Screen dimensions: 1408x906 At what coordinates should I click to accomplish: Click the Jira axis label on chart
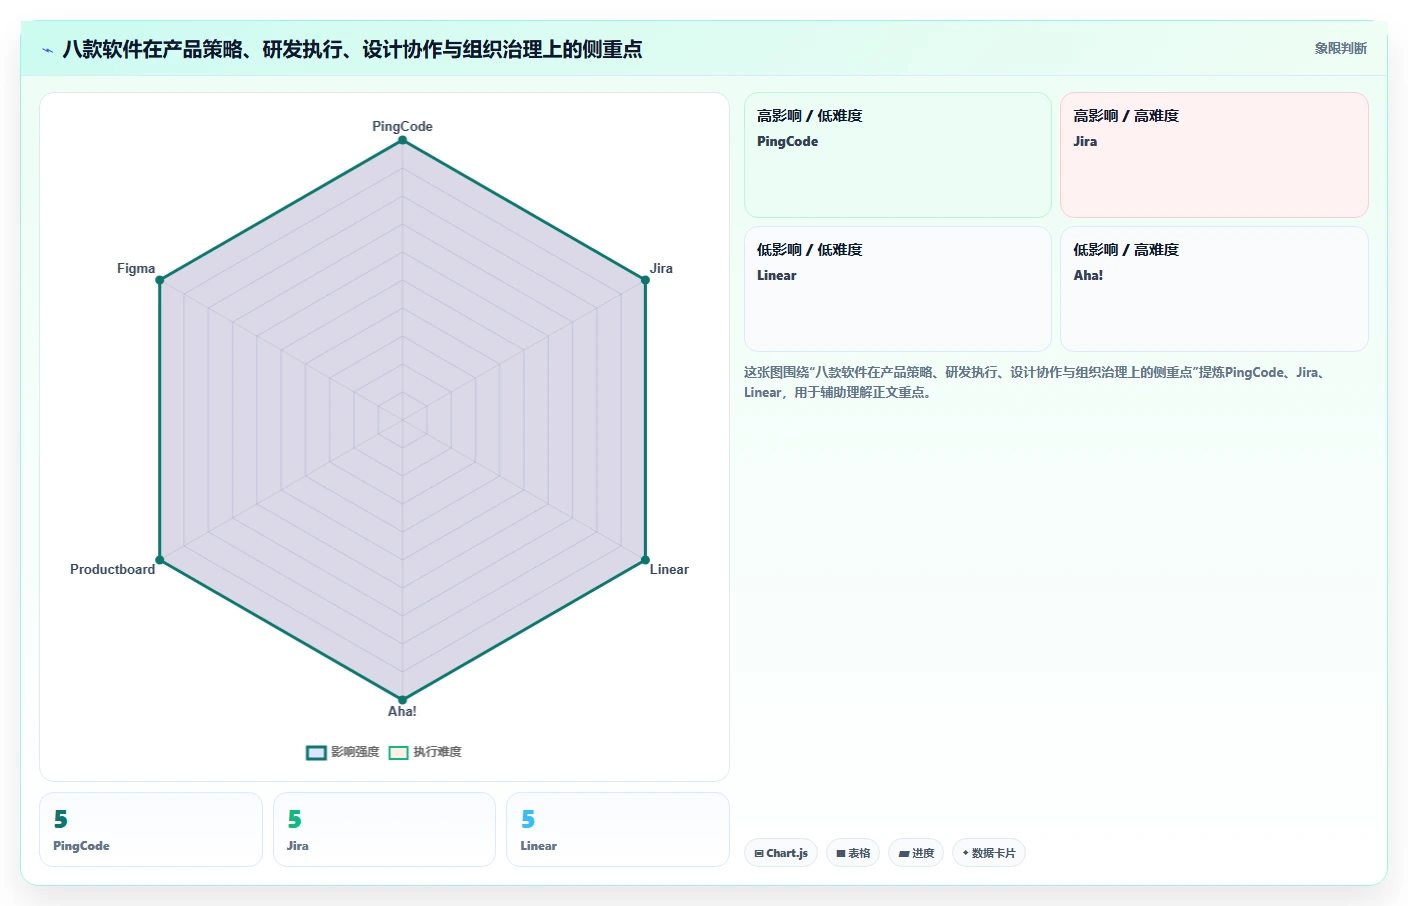(661, 268)
